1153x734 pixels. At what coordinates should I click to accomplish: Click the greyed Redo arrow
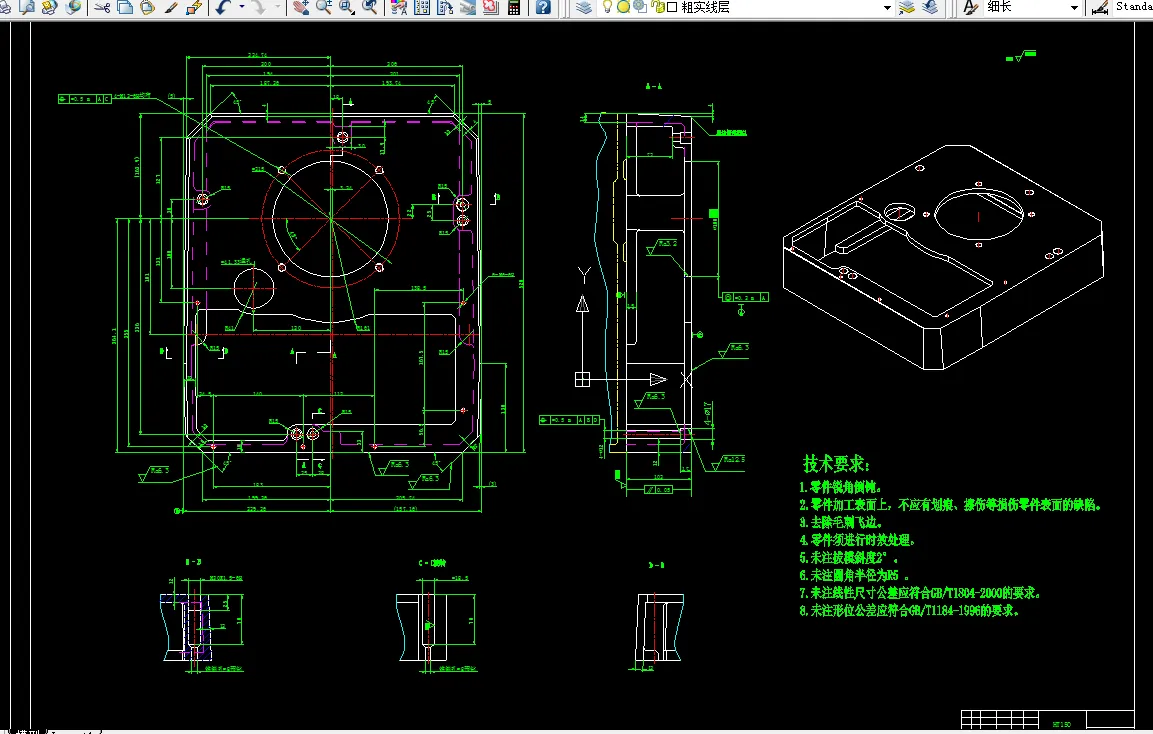(x=260, y=7)
